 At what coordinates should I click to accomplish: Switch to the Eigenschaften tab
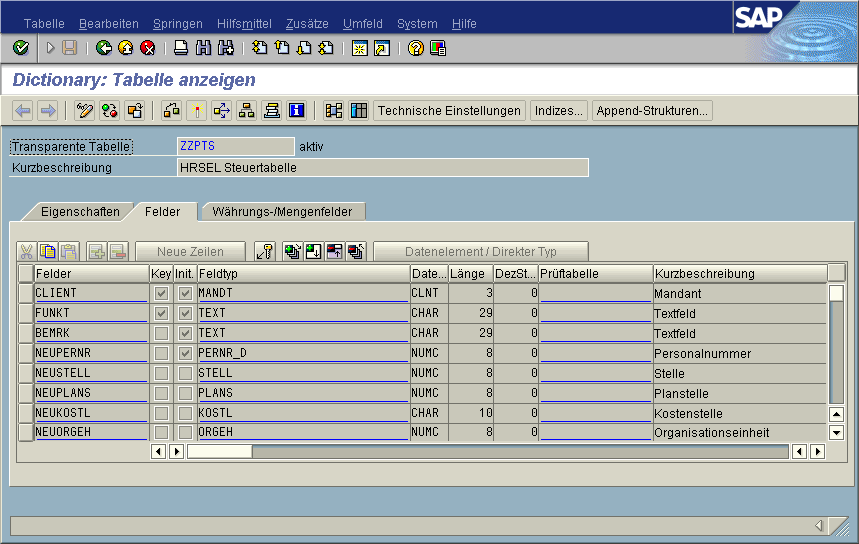(80, 212)
